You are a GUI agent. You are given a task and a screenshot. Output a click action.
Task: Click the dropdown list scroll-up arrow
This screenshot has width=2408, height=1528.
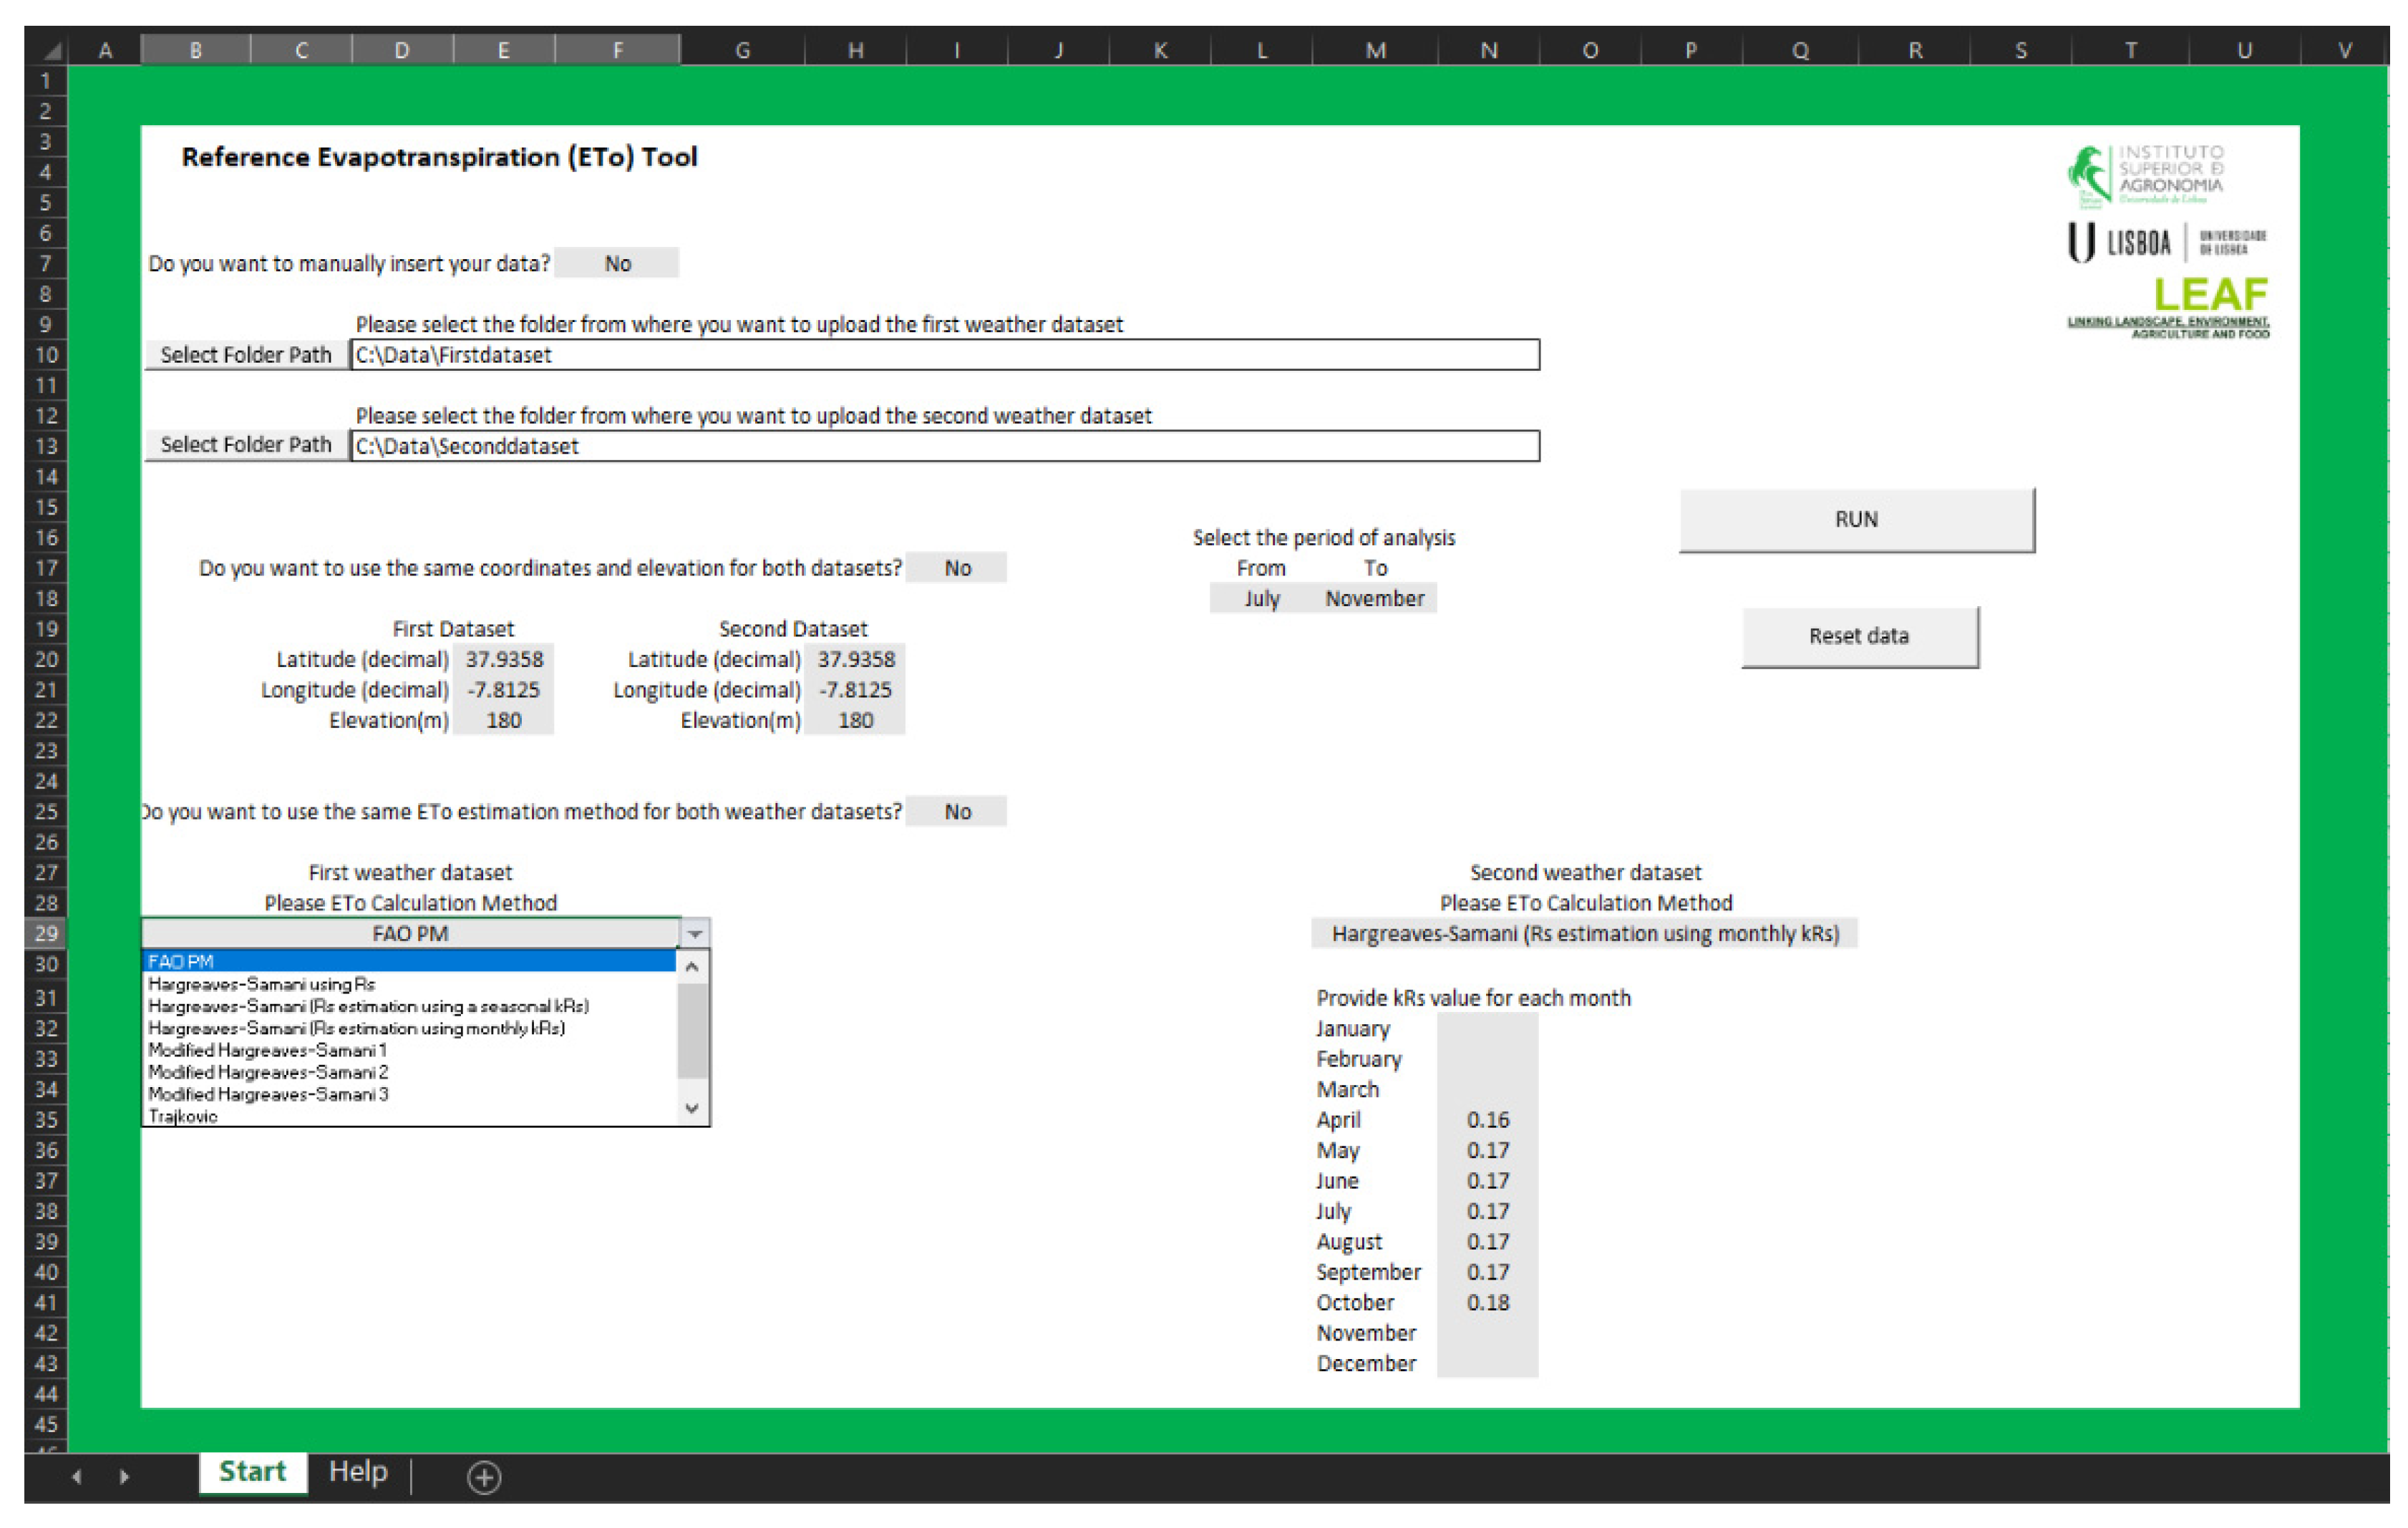[692, 967]
